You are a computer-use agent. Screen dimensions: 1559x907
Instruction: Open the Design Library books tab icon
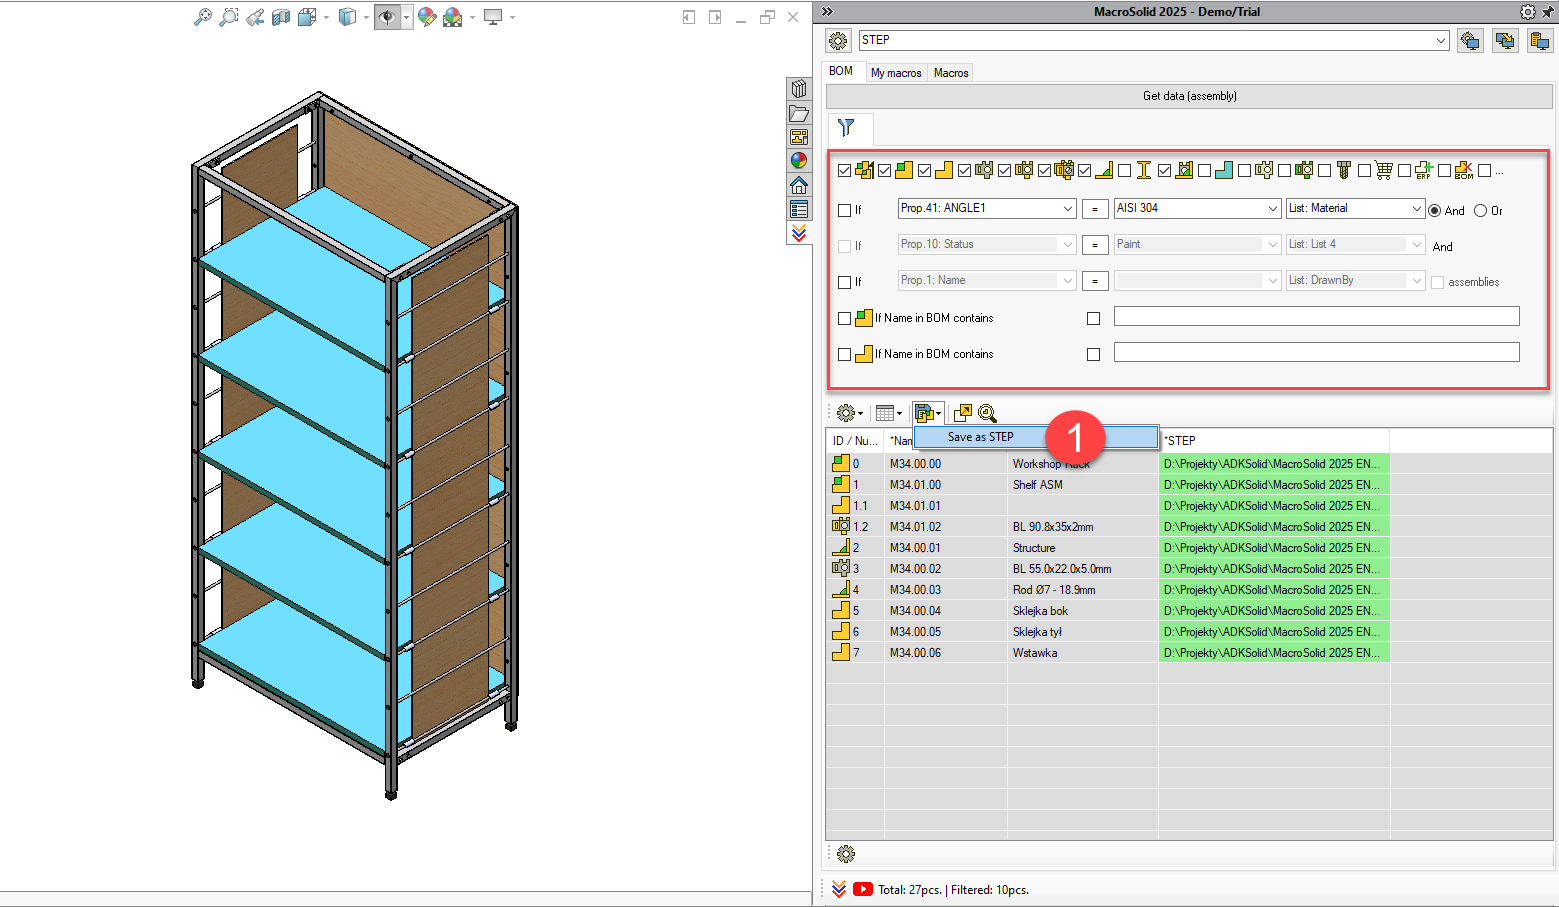click(799, 89)
